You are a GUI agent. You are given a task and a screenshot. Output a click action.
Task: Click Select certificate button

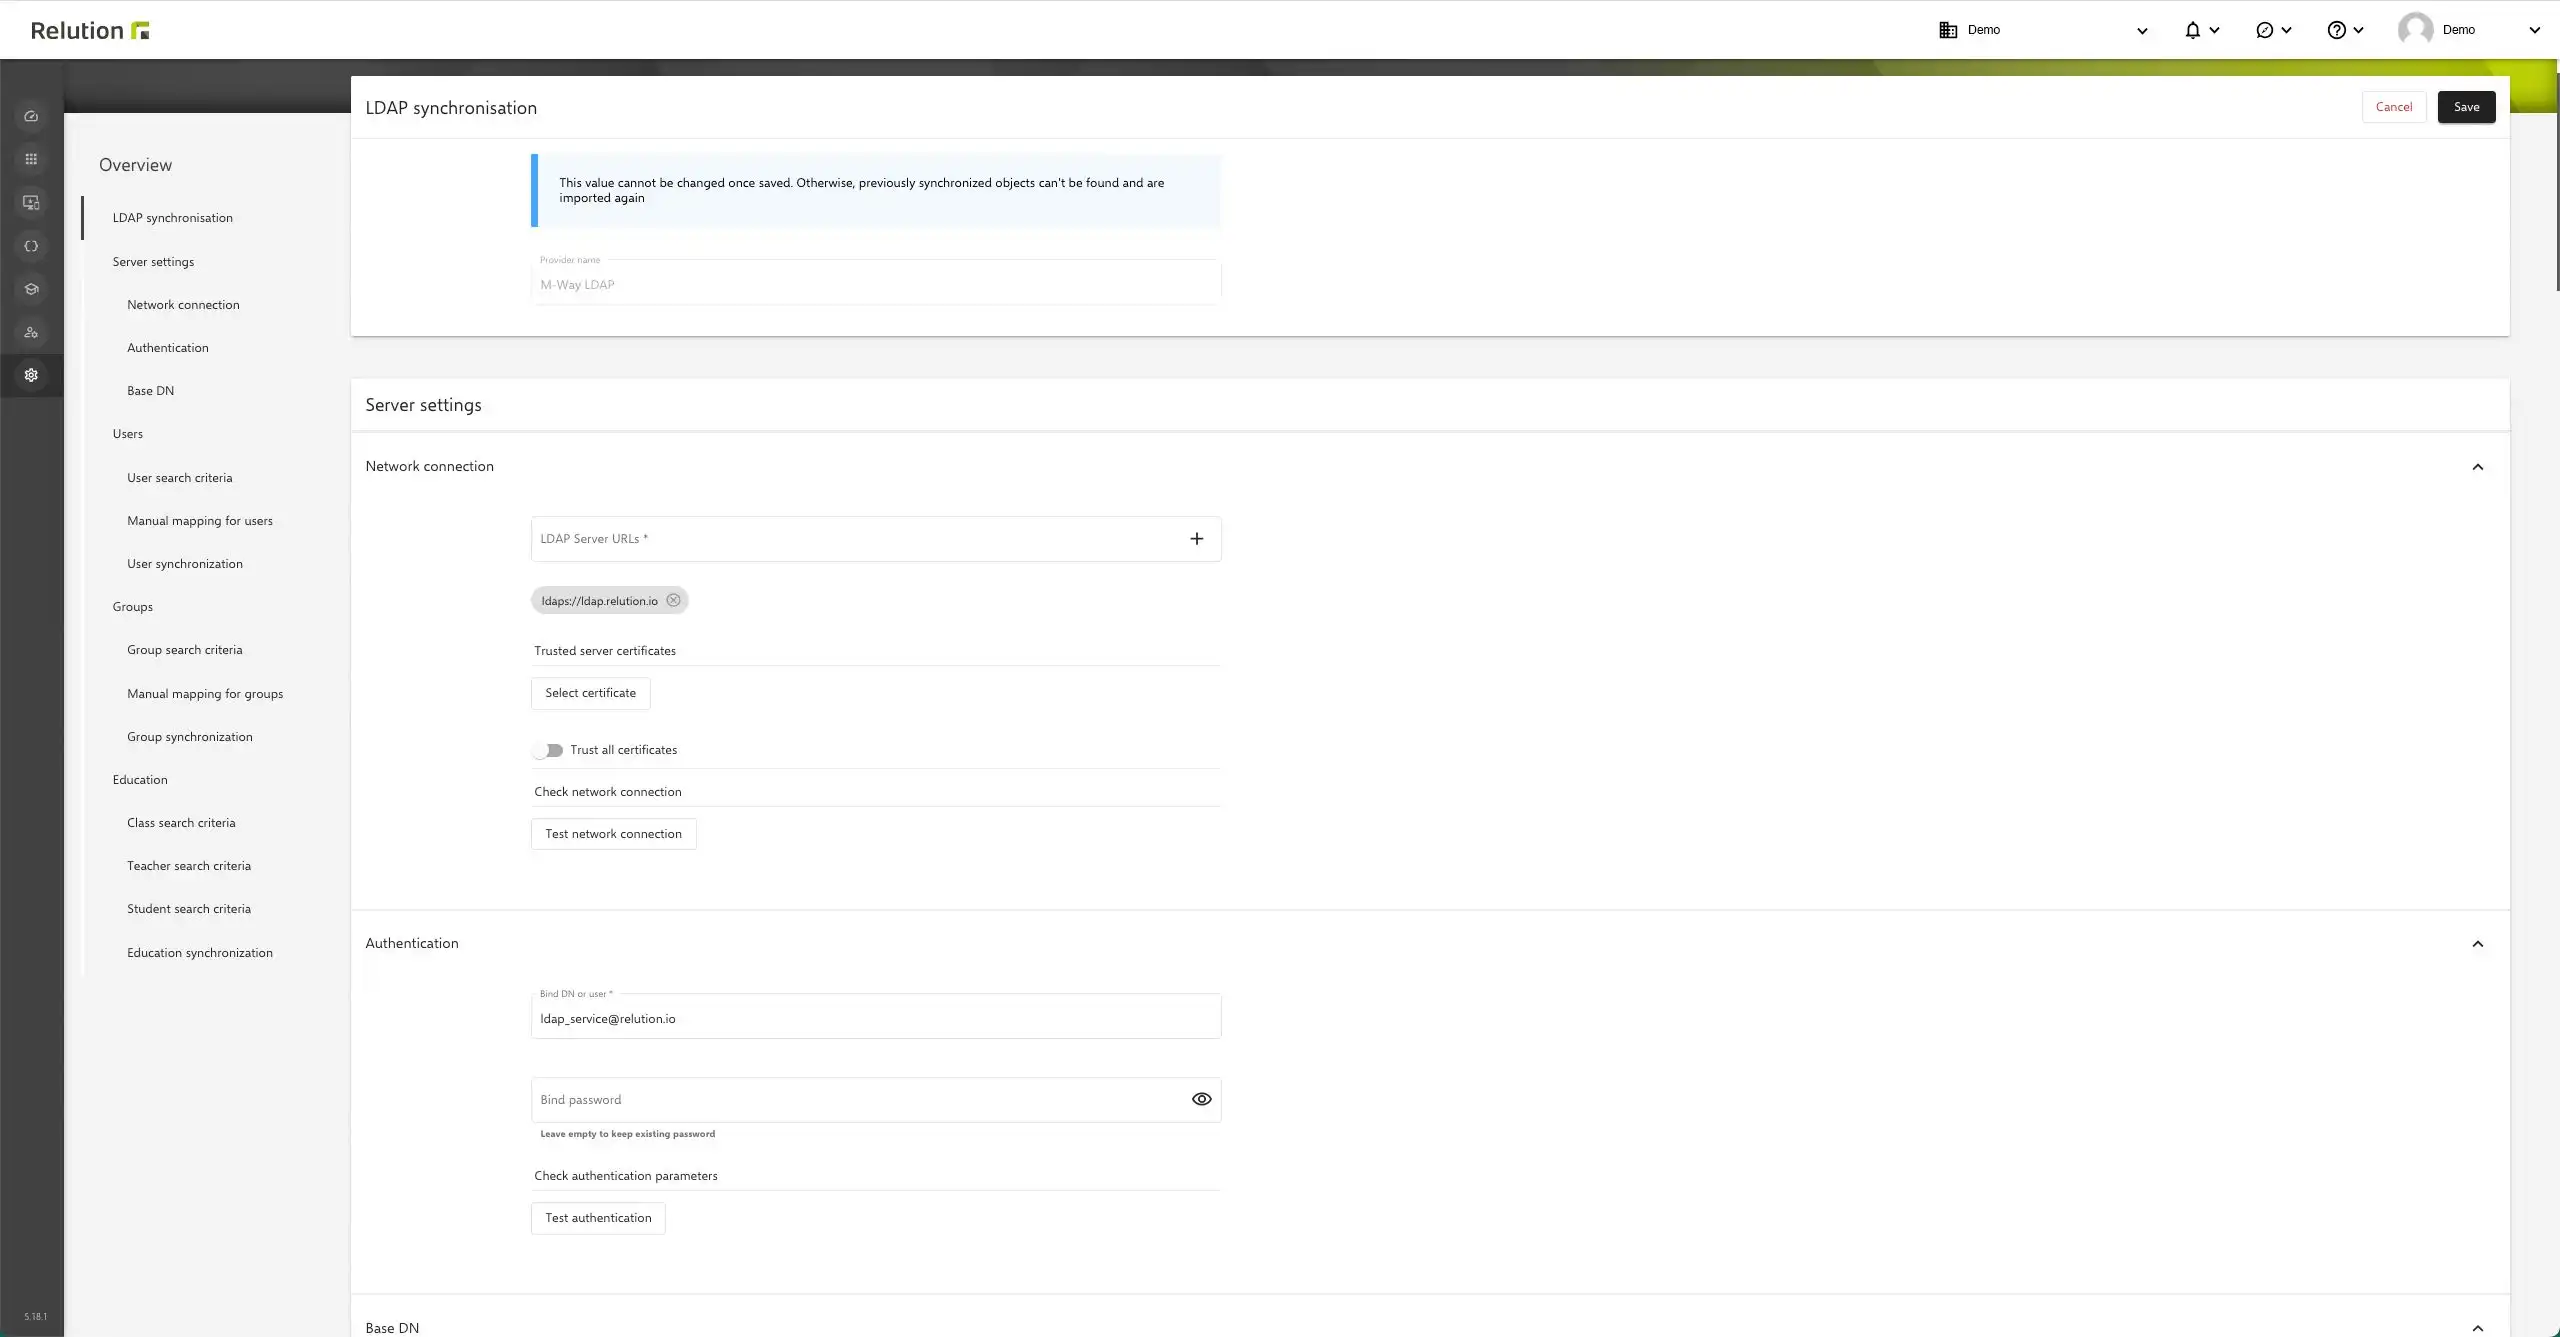(590, 693)
